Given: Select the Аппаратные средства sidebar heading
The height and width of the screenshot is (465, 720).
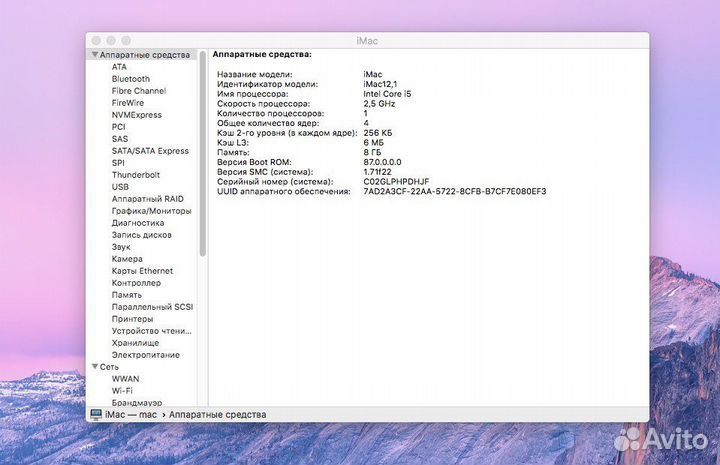Looking at the screenshot, I should pos(145,55).
